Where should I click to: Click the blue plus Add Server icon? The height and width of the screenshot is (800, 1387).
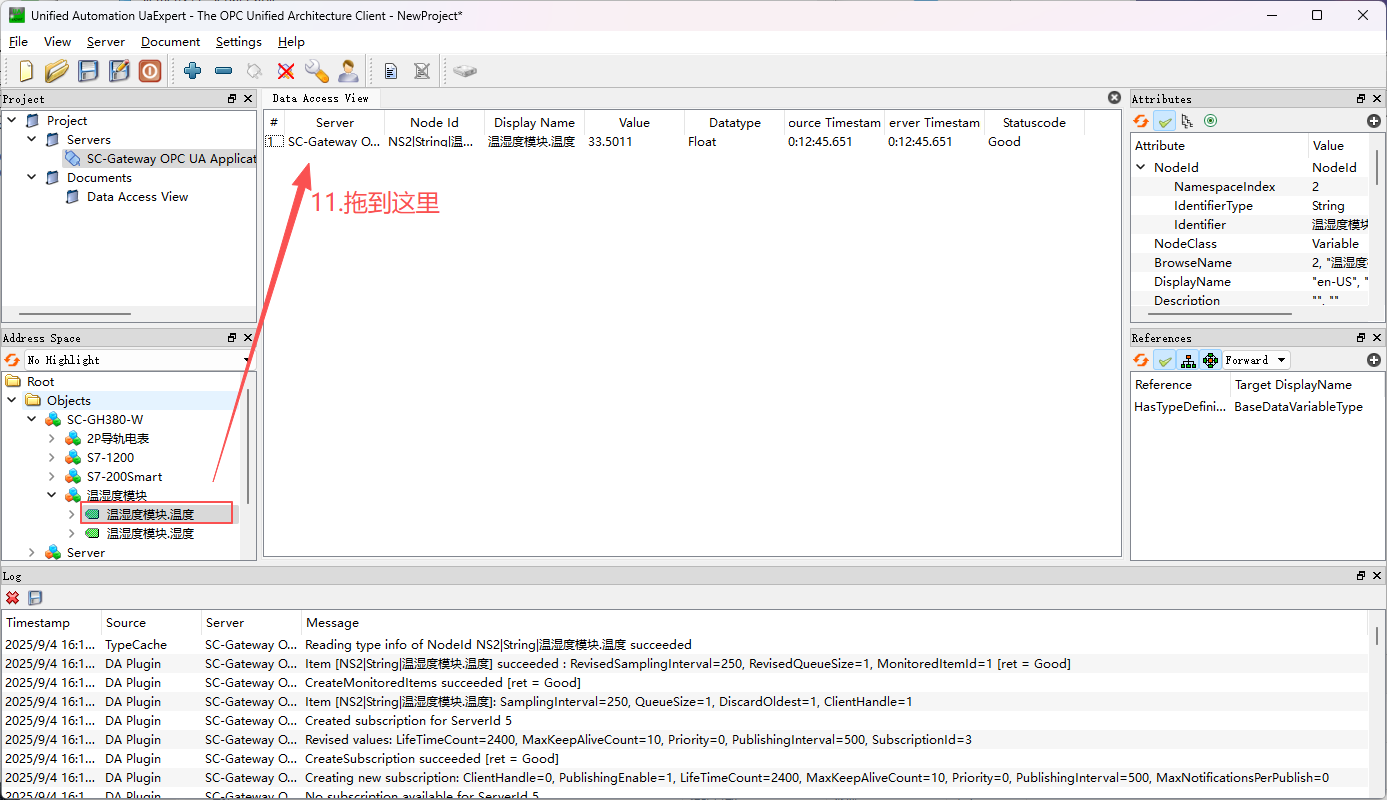coord(193,71)
